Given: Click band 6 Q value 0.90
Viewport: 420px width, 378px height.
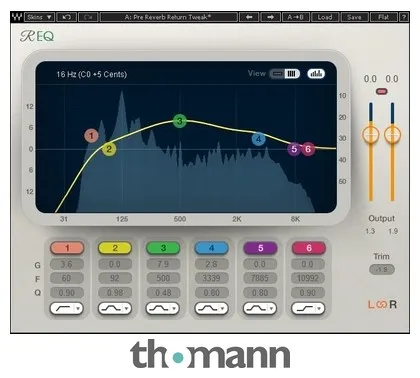Looking at the screenshot, I should pyautogui.click(x=308, y=293).
